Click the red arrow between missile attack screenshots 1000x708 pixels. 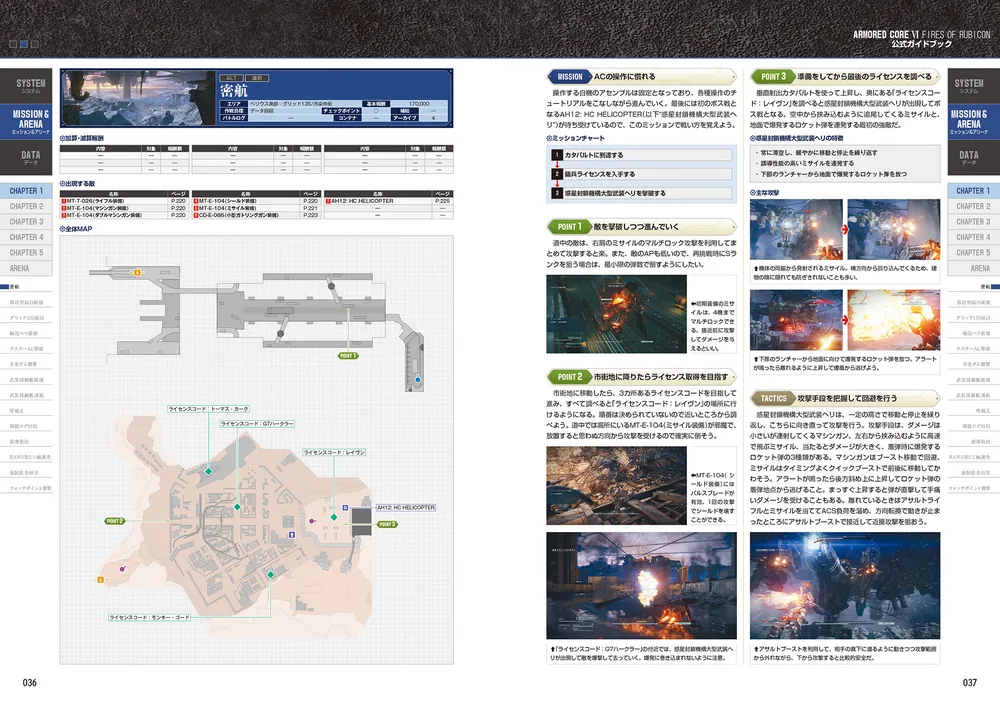(x=845, y=229)
